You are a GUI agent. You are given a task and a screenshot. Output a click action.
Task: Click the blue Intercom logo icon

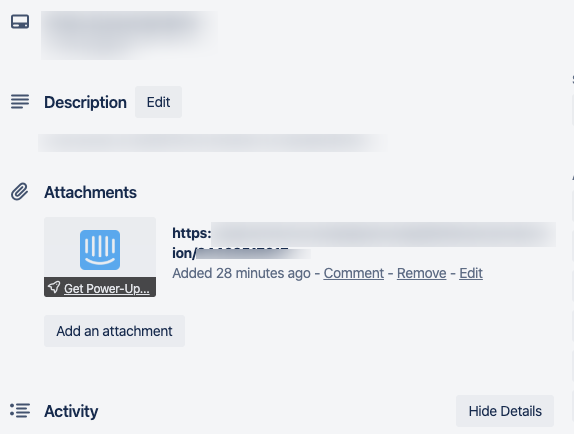(100, 250)
